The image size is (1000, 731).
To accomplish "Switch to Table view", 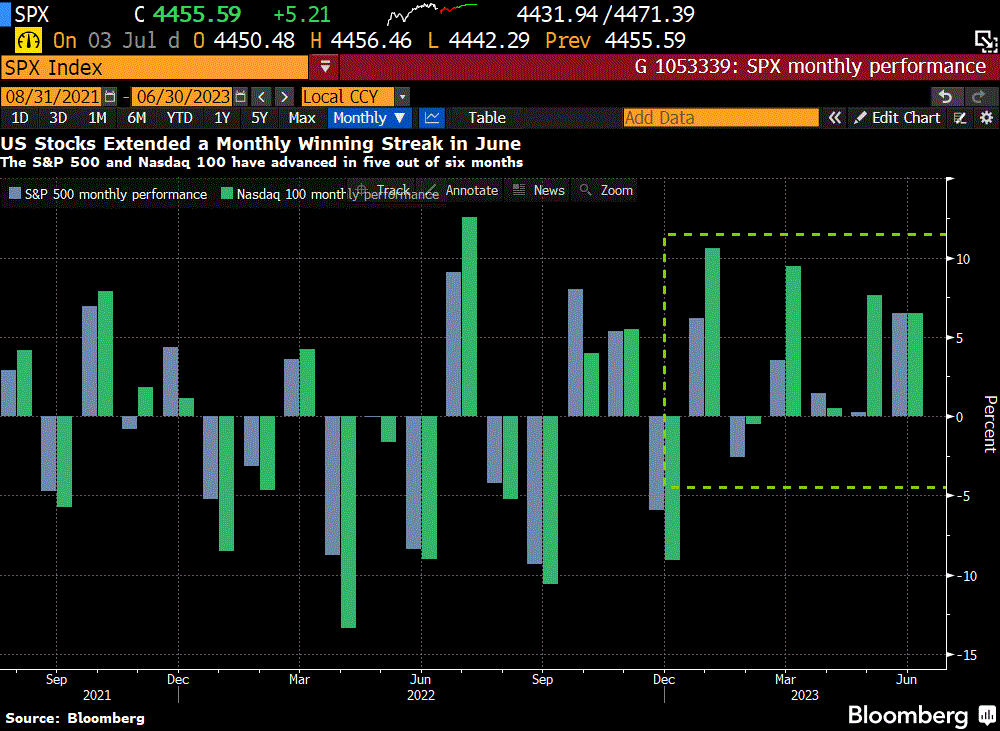I will click(487, 118).
